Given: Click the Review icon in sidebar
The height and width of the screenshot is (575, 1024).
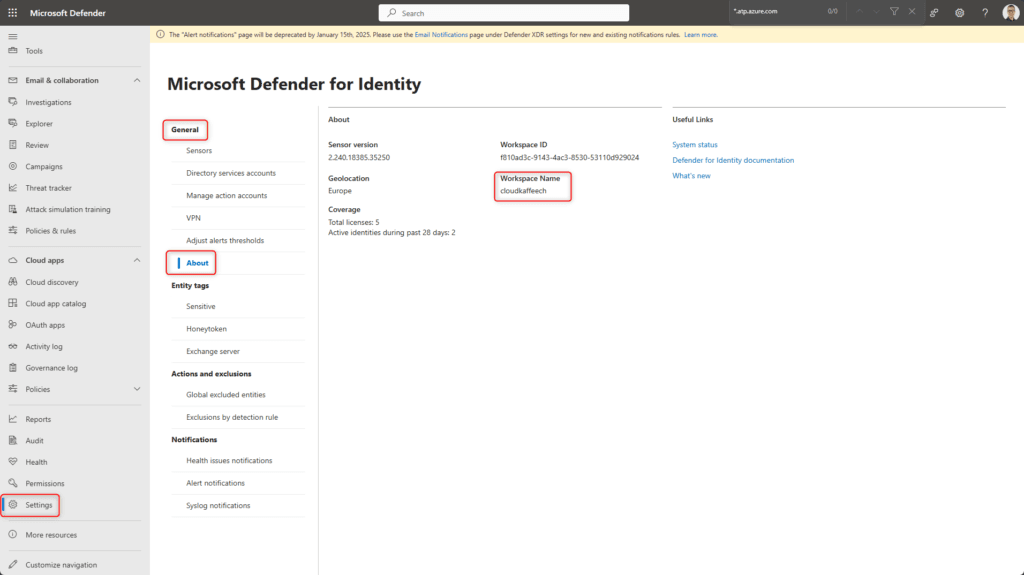Looking at the screenshot, I should [x=13, y=144].
